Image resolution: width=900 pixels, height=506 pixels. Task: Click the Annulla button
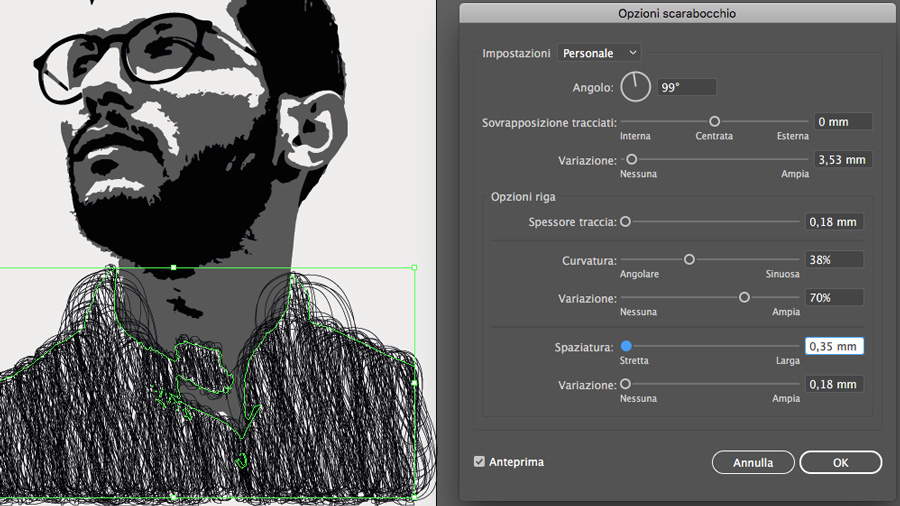[x=753, y=462]
